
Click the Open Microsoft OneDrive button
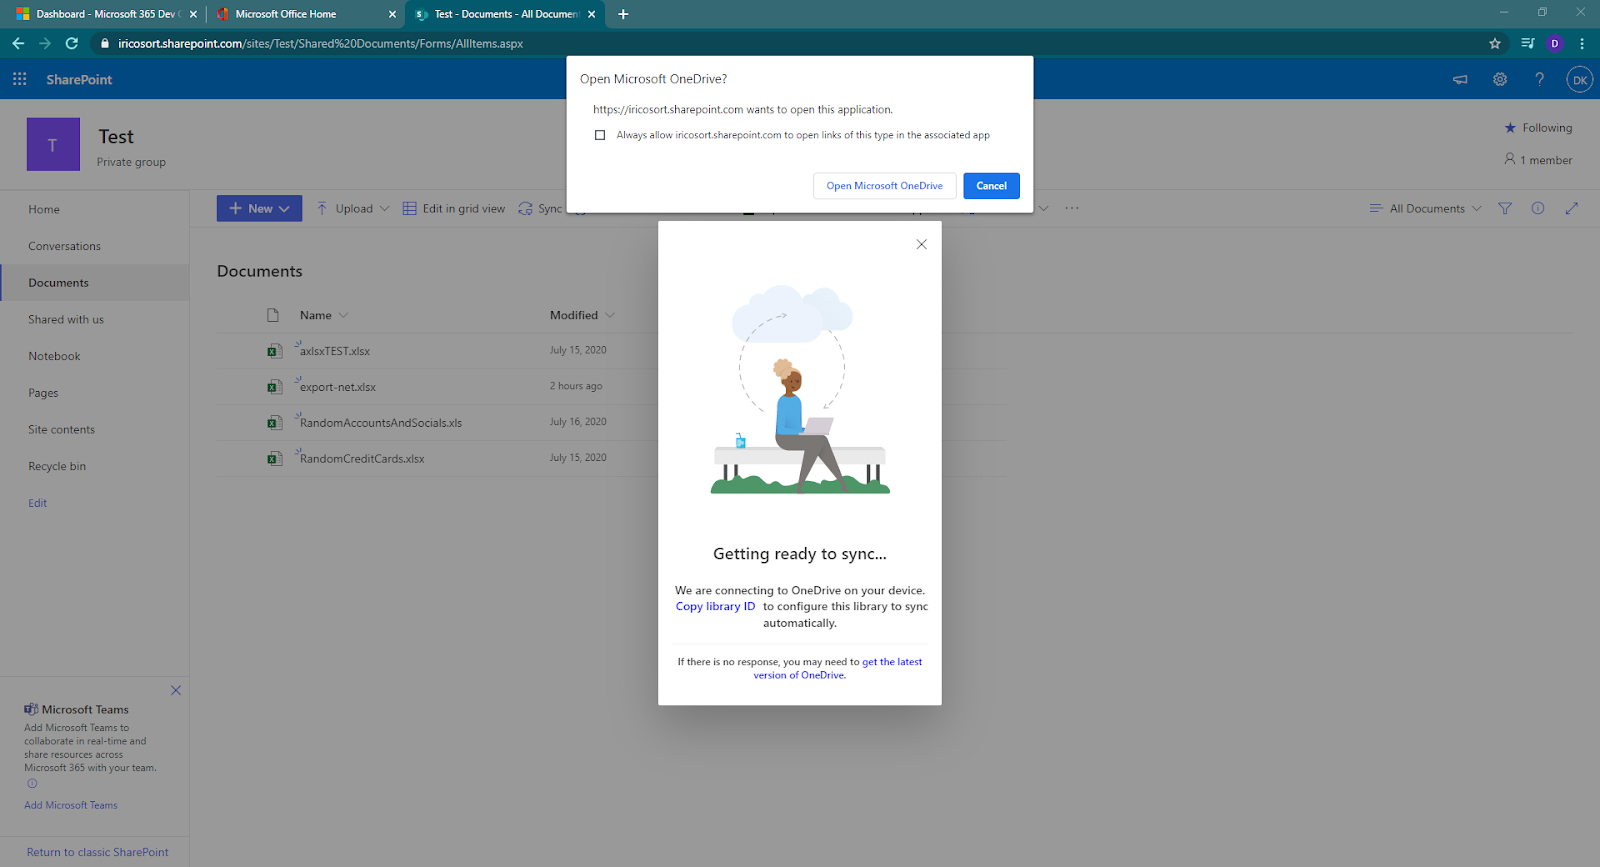884,186
